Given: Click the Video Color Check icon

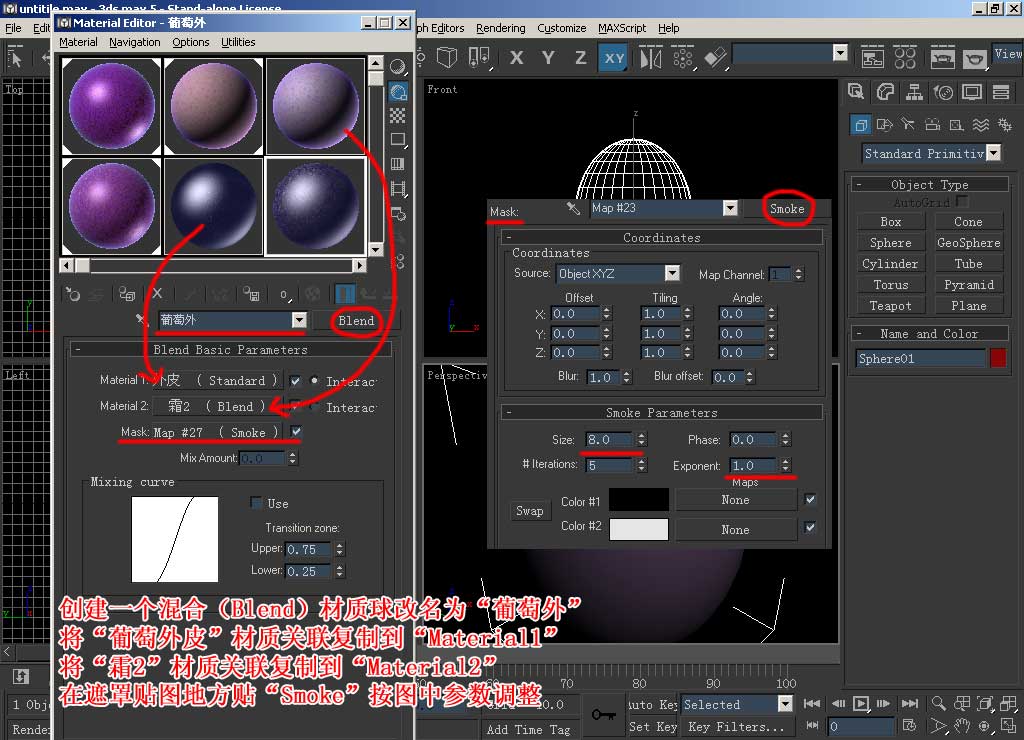Looking at the screenshot, I should [x=398, y=164].
